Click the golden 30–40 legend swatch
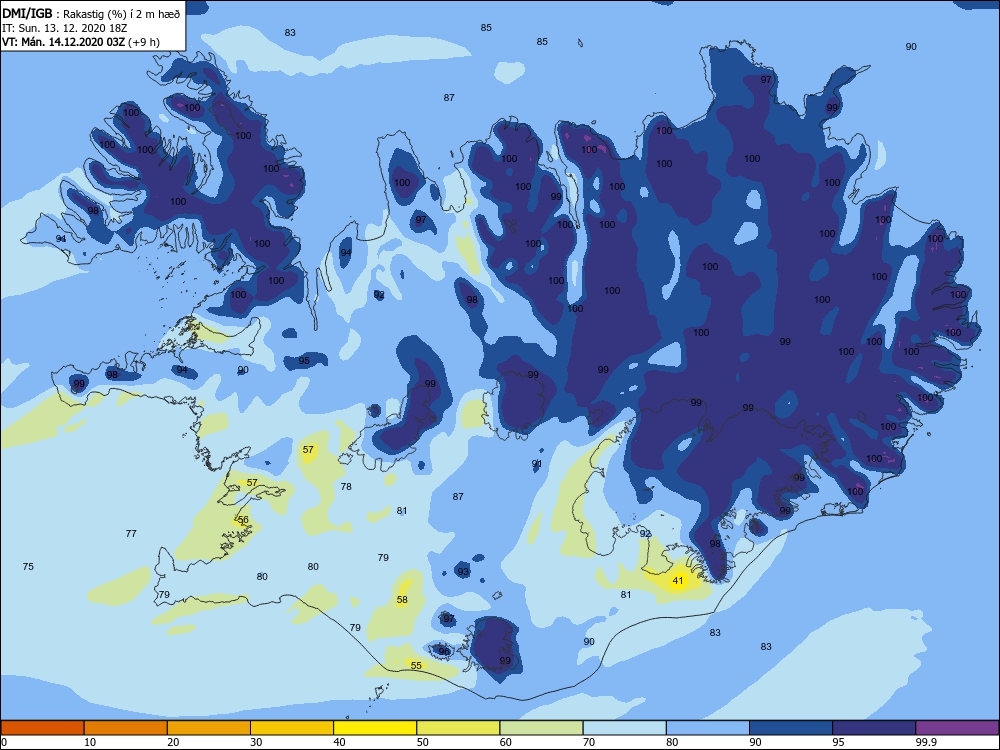 [x=292, y=728]
